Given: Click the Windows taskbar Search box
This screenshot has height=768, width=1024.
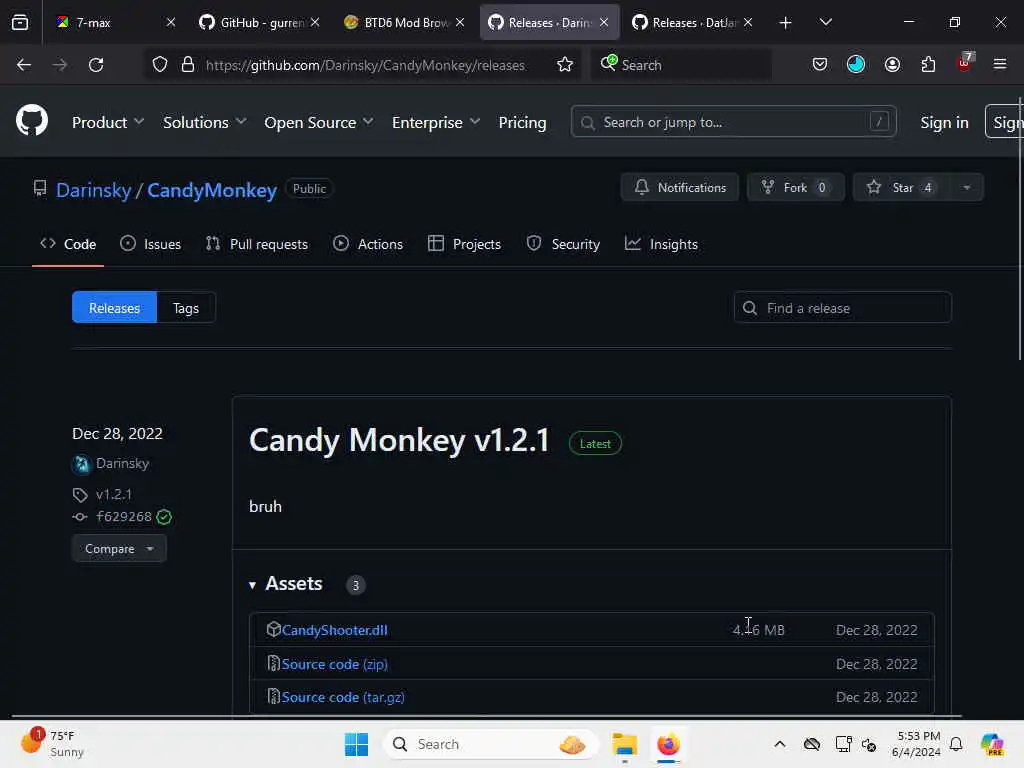Looking at the screenshot, I should [x=490, y=744].
